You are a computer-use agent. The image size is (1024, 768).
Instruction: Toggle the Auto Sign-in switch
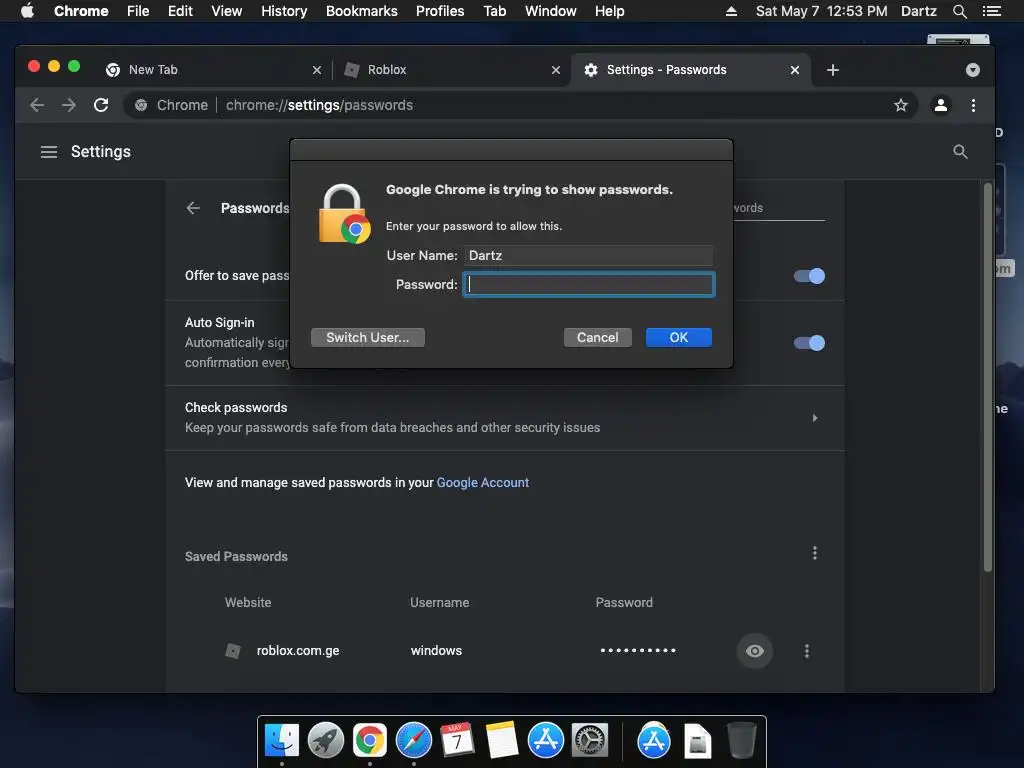click(x=809, y=343)
